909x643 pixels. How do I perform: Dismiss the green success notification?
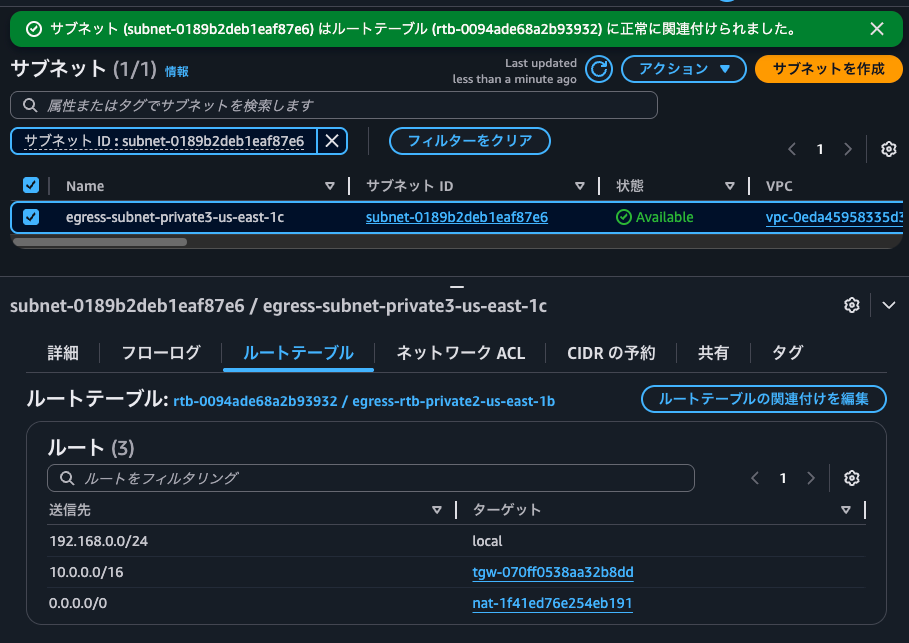877,29
